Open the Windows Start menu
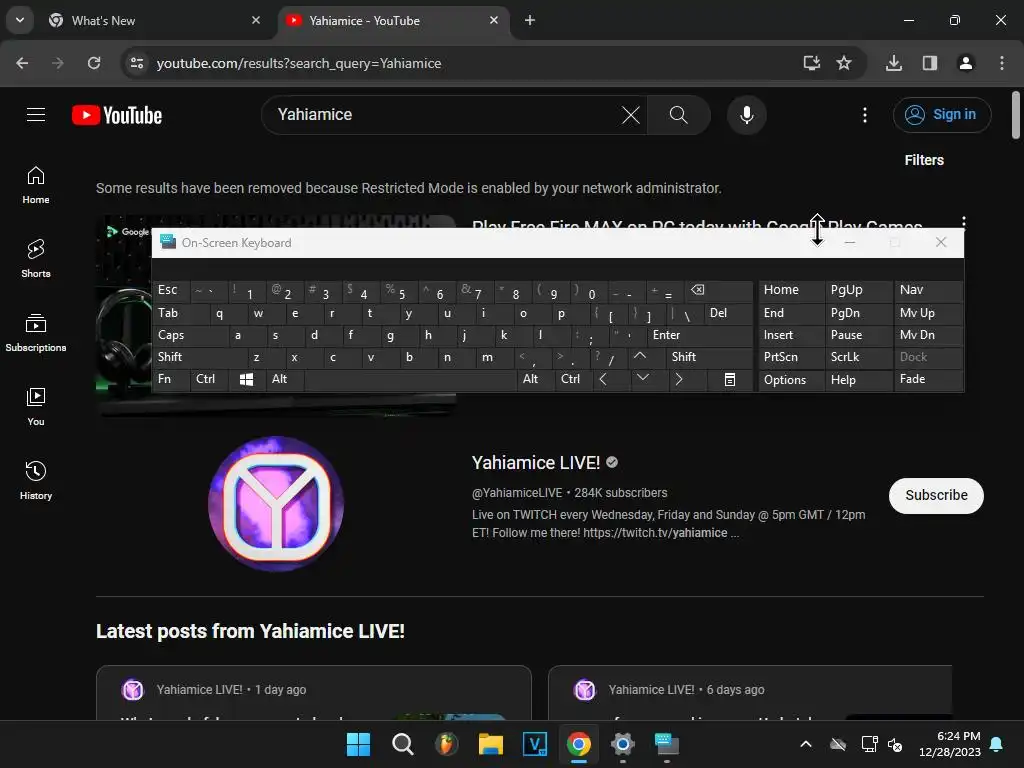Viewport: 1024px width, 768px height. coord(358,744)
